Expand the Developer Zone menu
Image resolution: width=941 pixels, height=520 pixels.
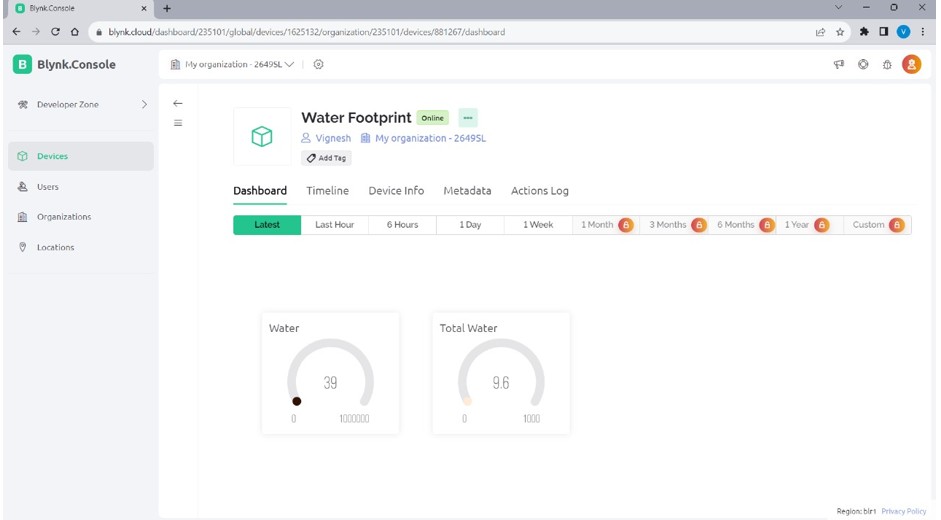(x=80, y=104)
